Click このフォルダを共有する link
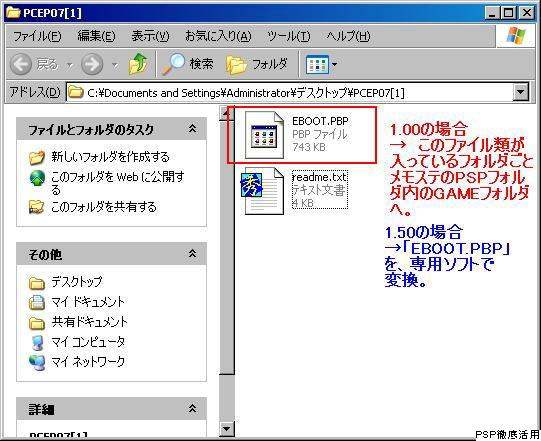Image resolution: width=541 pixels, height=441 pixels. (x=104, y=207)
